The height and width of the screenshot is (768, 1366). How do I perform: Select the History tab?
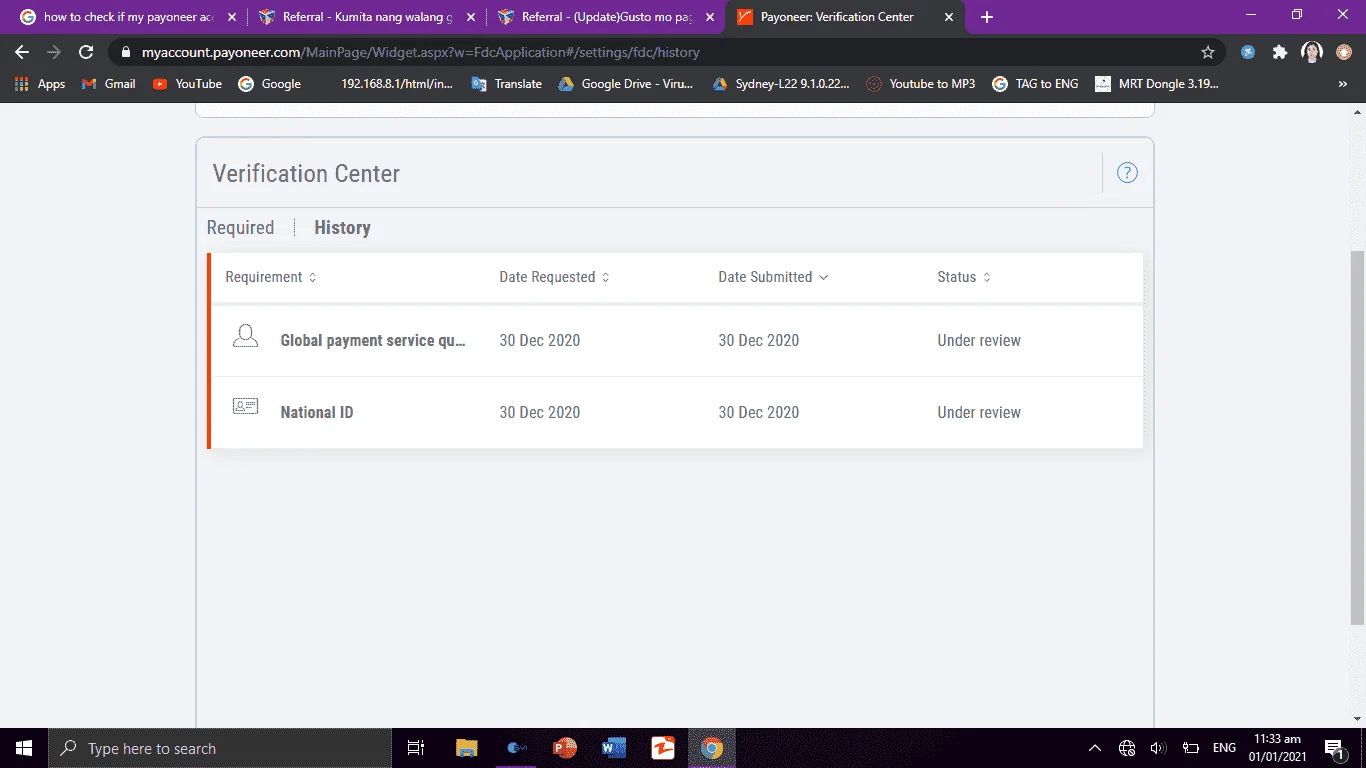[x=342, y=228]
